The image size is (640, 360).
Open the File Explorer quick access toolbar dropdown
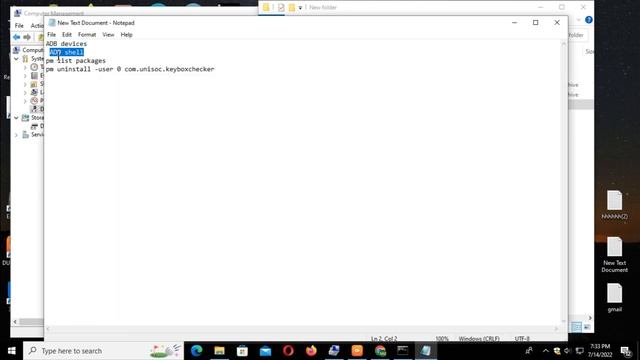coord(300,8)
